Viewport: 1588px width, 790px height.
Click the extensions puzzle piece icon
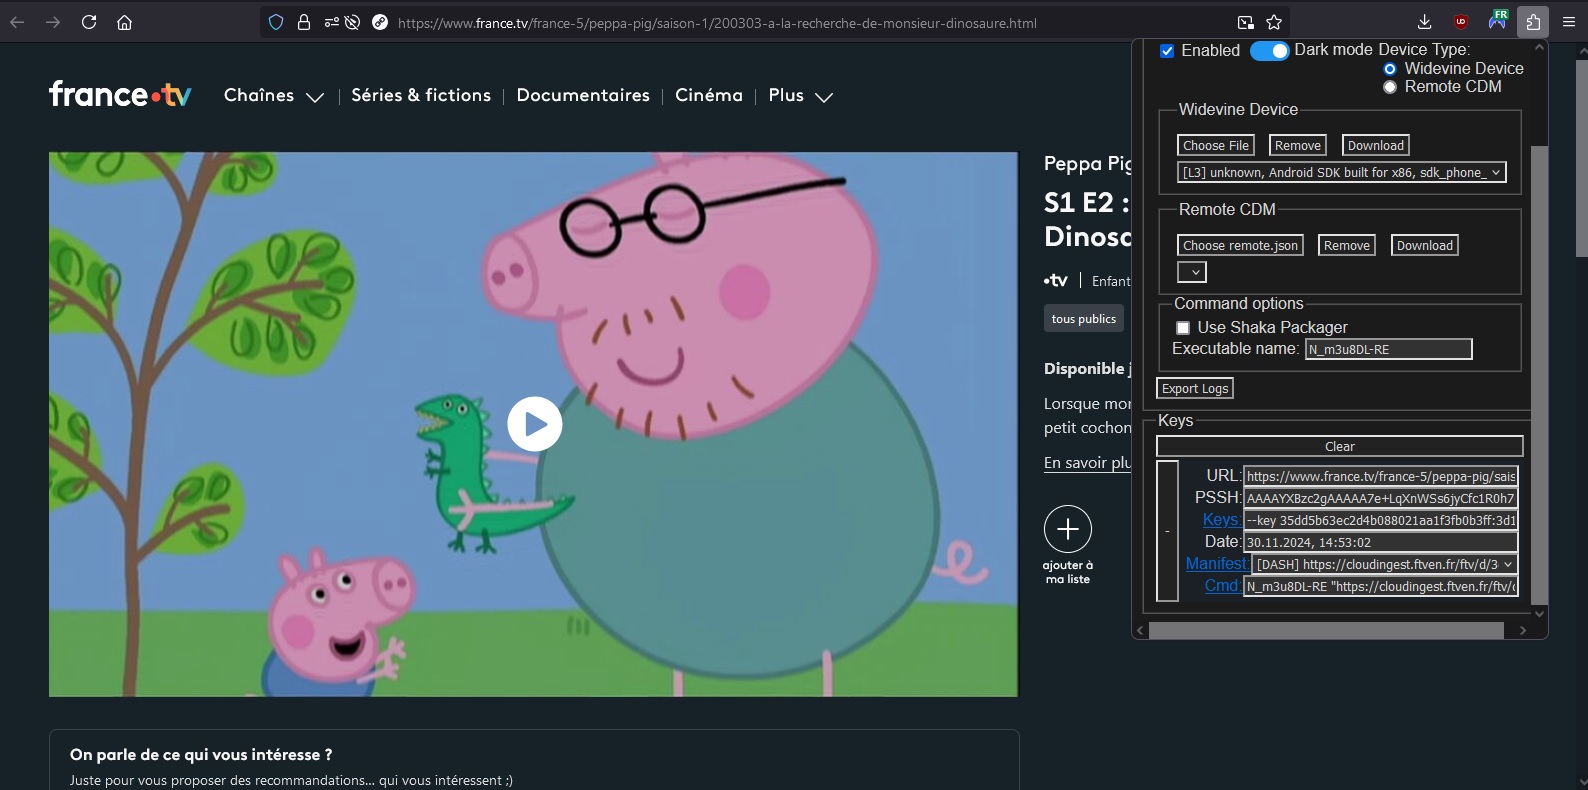(x=1532, y=22)
